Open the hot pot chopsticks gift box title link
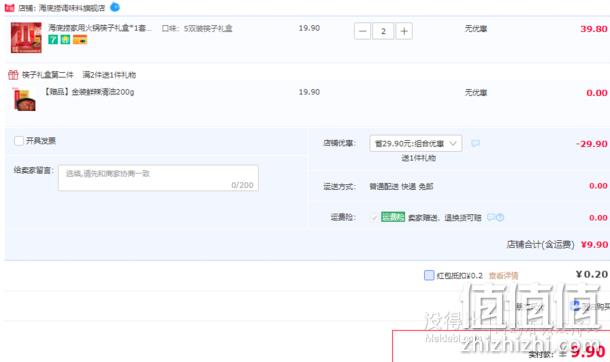The width and height of the screenshot is (610, 362). 100,28
